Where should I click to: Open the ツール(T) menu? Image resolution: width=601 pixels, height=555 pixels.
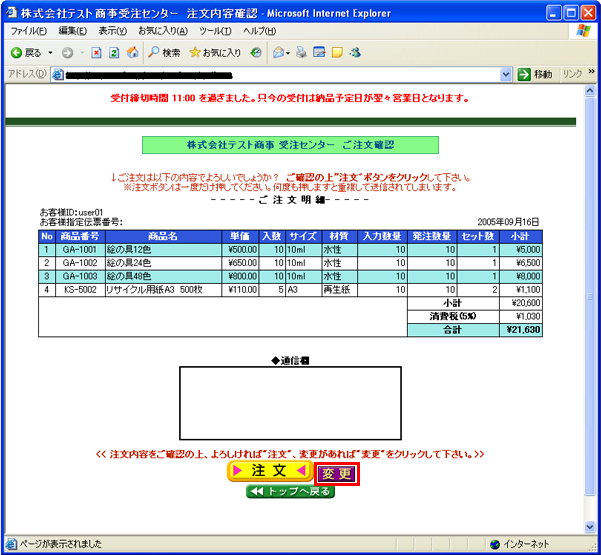coord(215,31)
